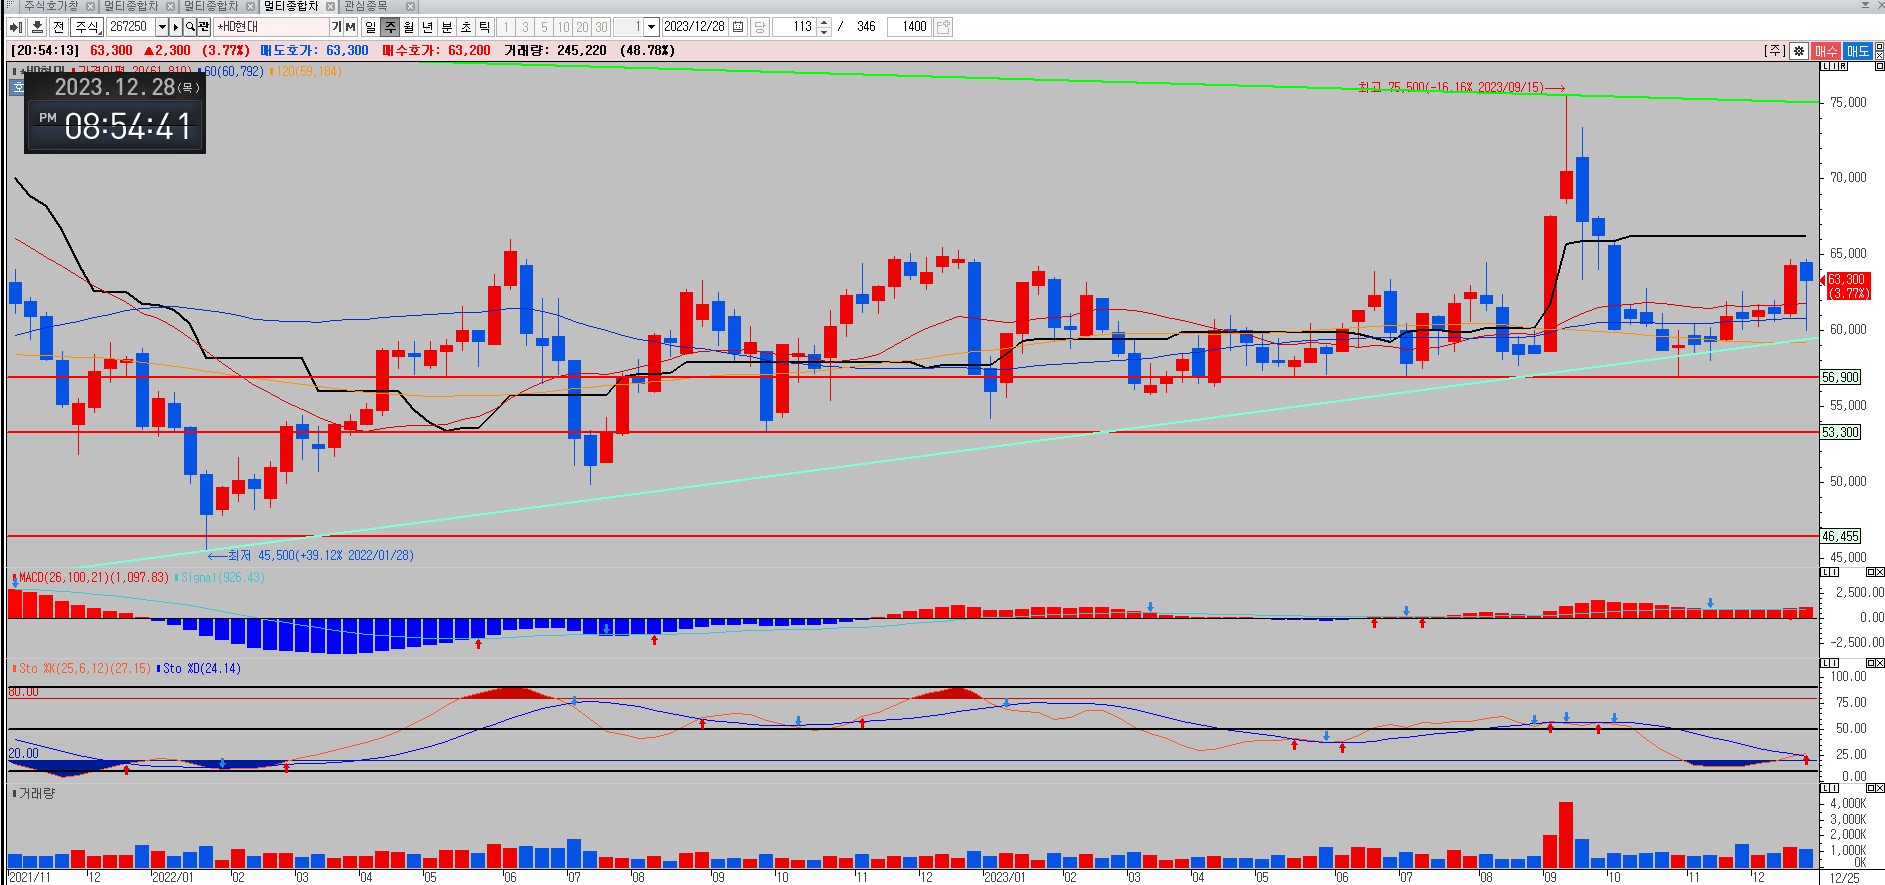
Task: Click the add-chart icon after 1400 field
Action: click(x=944, y=27)
